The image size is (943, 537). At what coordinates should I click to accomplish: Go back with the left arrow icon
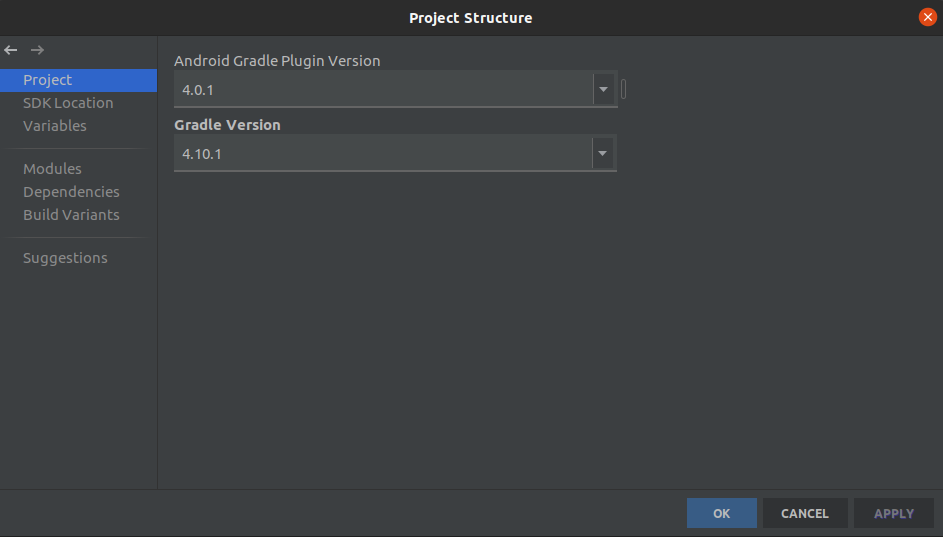coord(11,50)
